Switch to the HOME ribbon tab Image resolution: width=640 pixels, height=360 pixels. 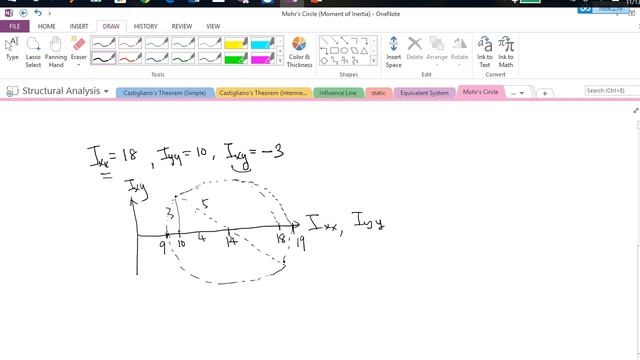pos(47,26)
